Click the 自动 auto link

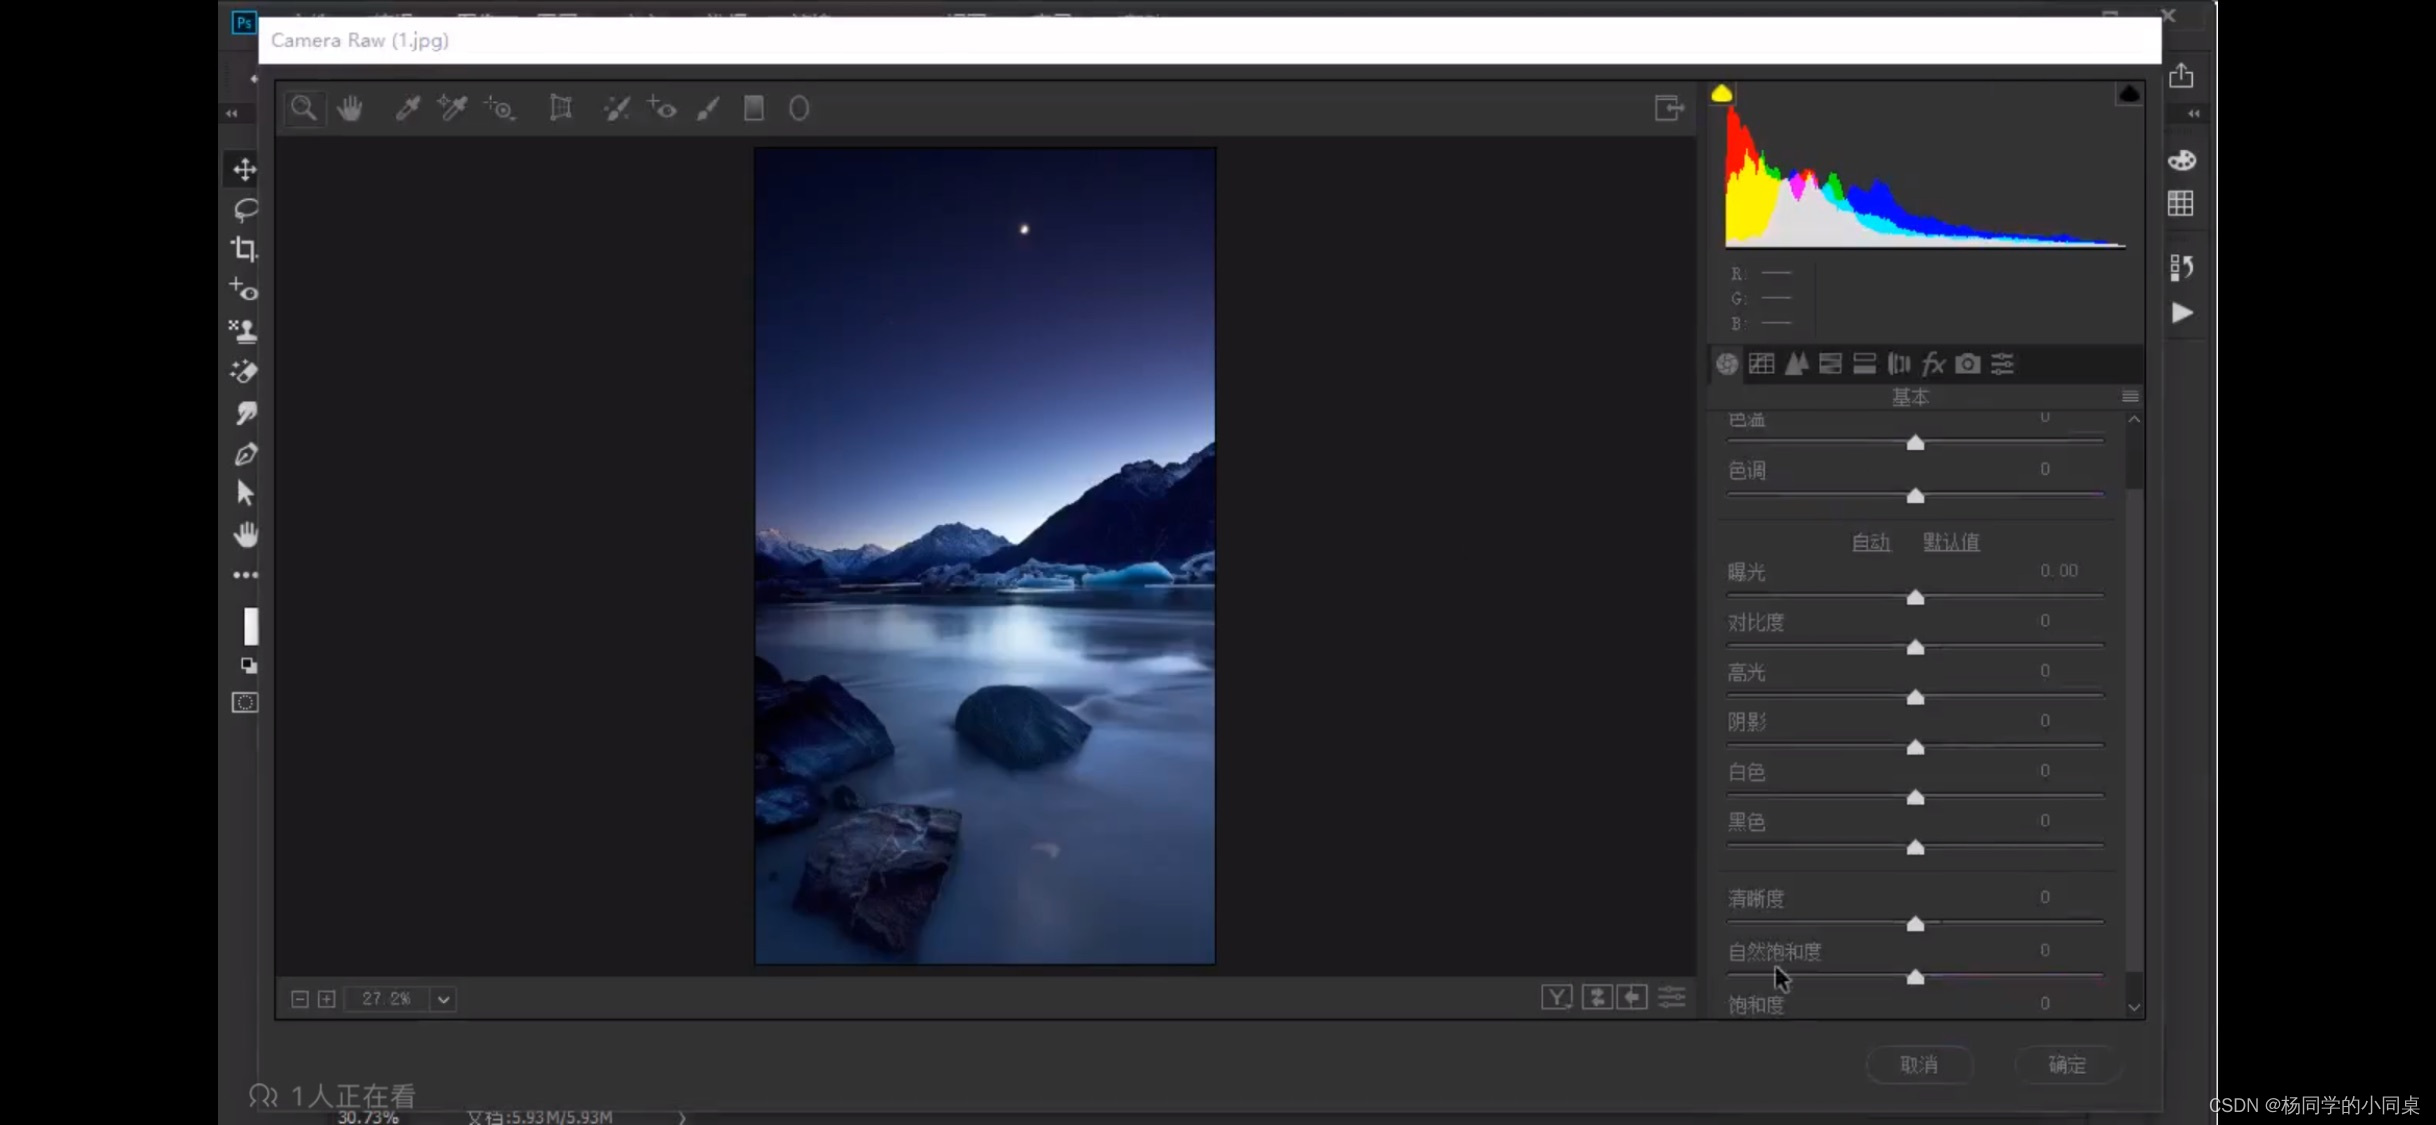(x=1870, y=542)
